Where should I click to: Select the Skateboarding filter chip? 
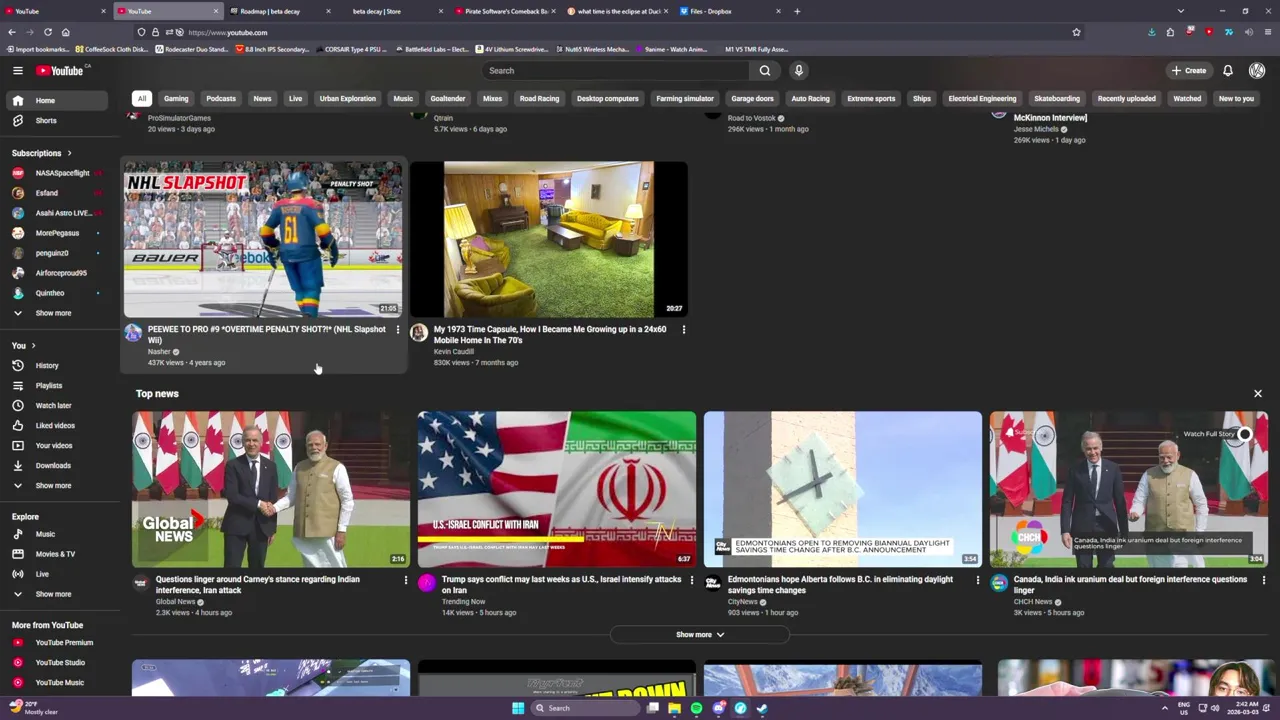coord(1057,99)
